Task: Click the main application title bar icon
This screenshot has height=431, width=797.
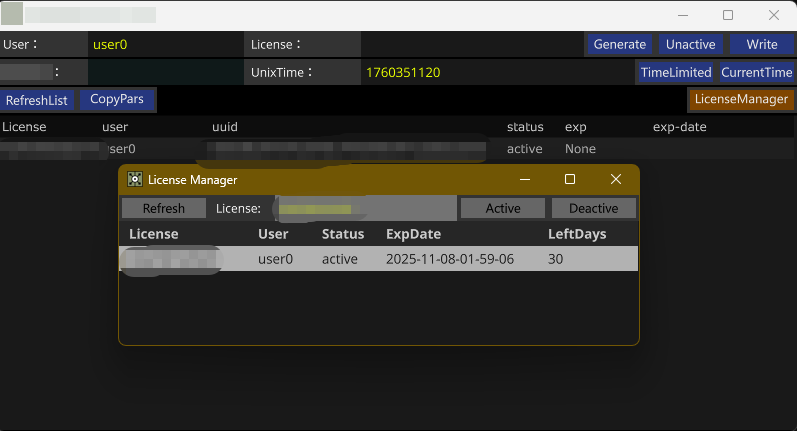Action: pyautogui.click(x=12, y=15)
